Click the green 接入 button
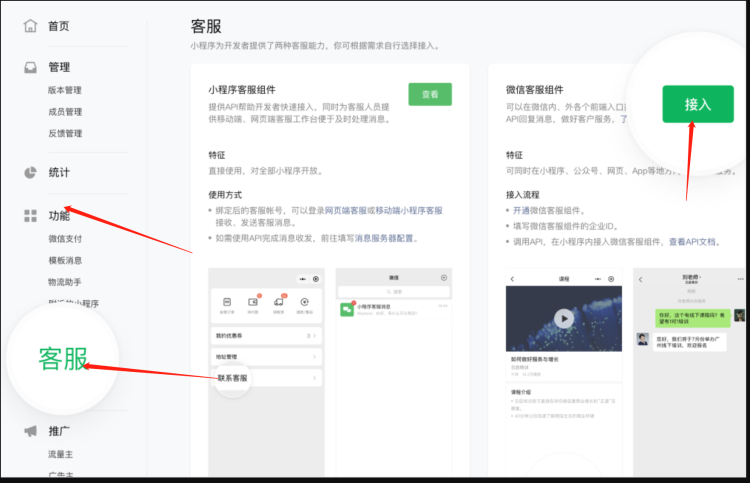This screenshot has width=750, height=483. click(x=698, y=104)
